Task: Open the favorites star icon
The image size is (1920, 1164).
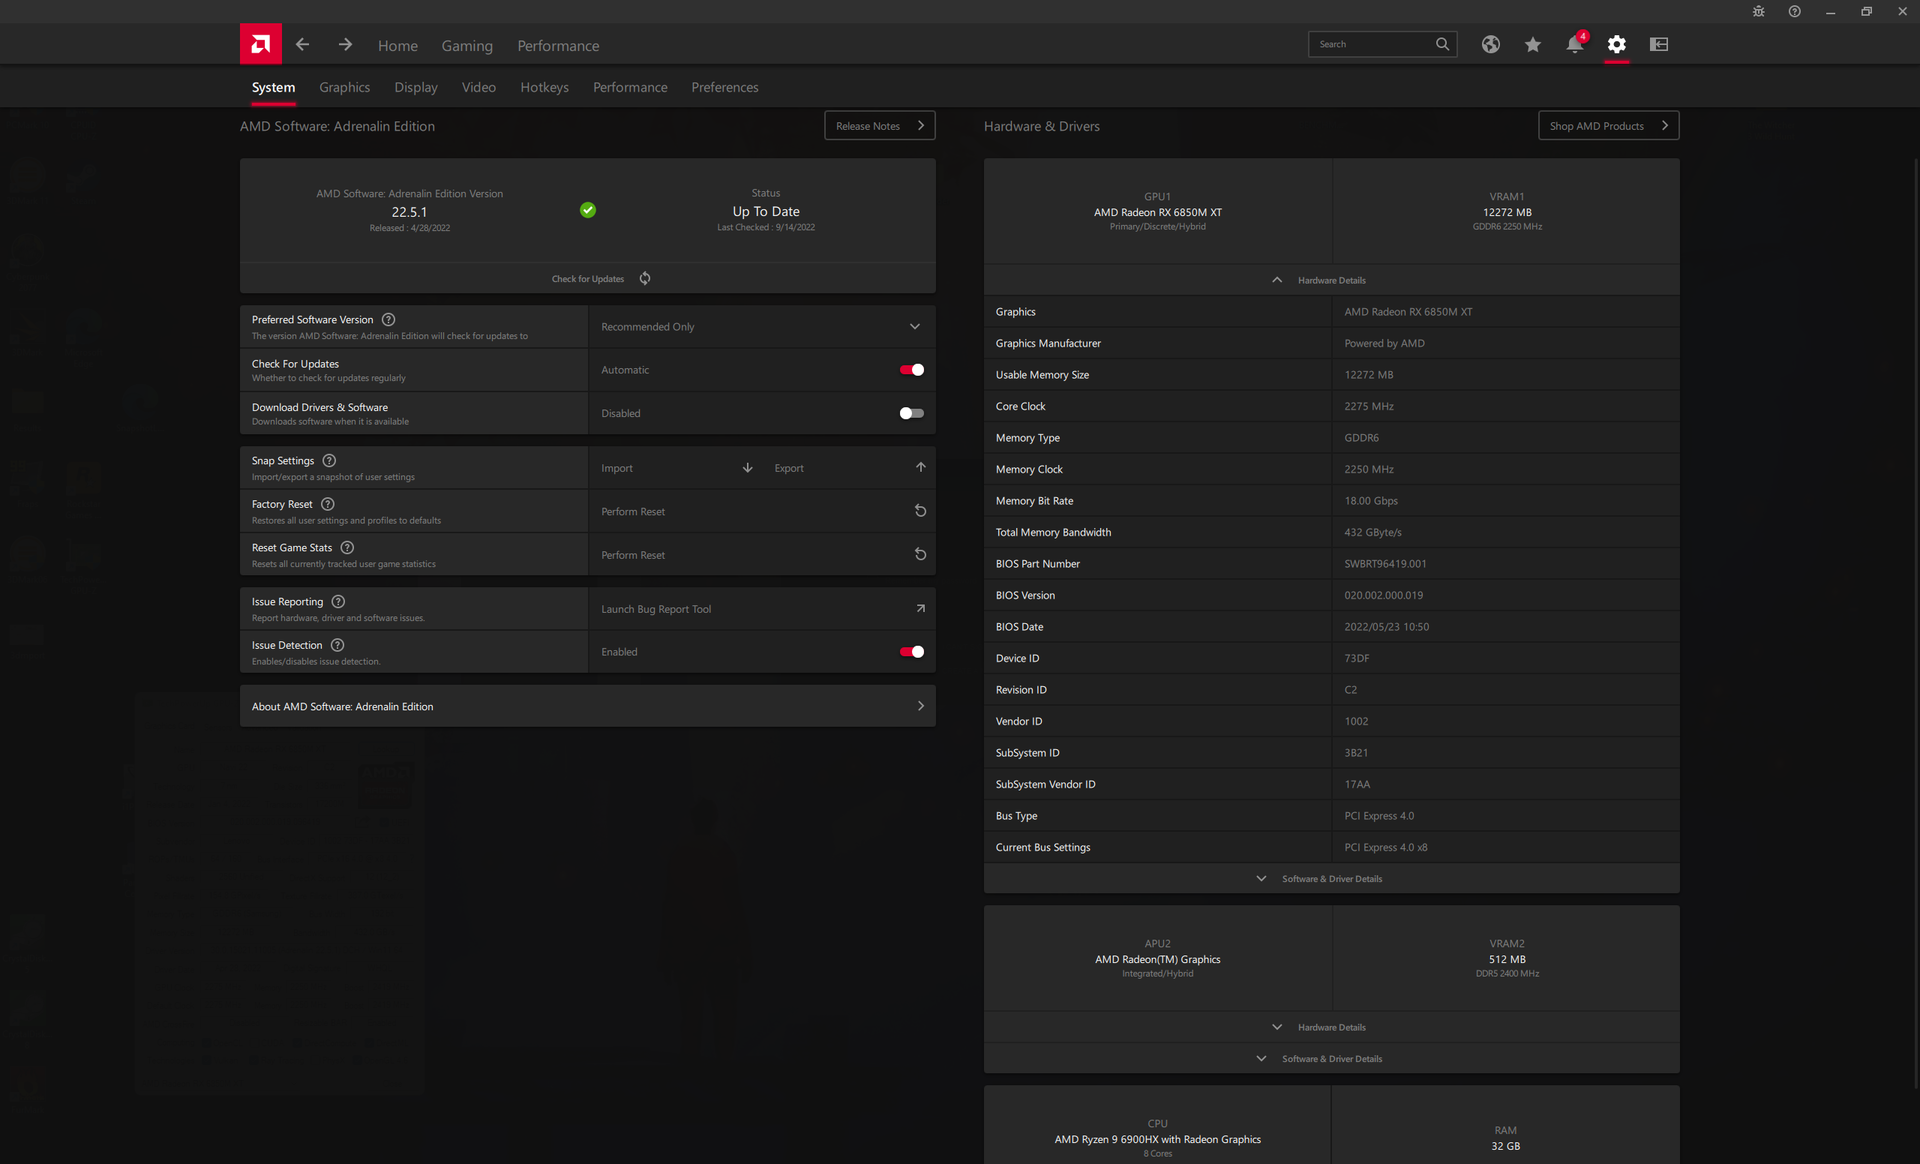Action: pos(1532,44)
